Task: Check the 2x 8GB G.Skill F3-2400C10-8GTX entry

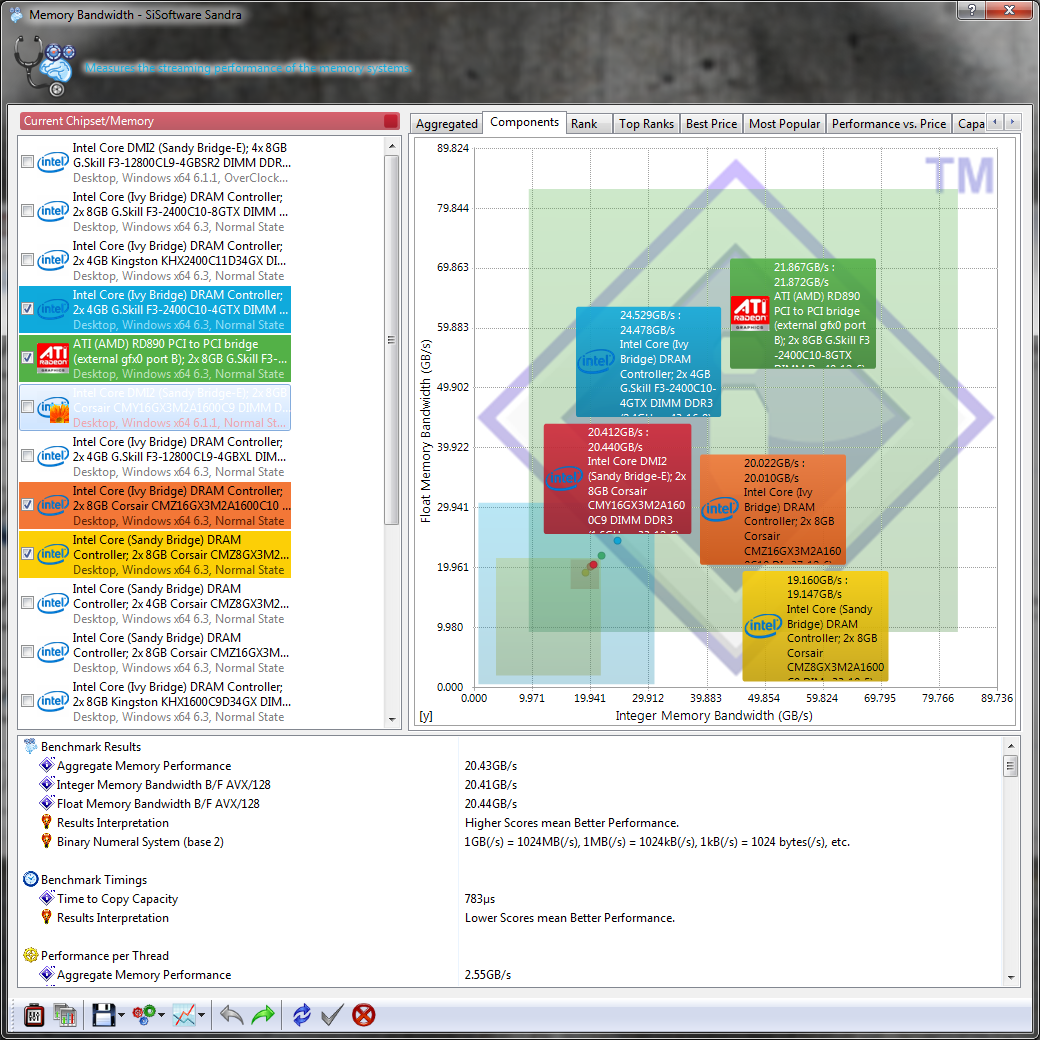Action: point(27,211)
